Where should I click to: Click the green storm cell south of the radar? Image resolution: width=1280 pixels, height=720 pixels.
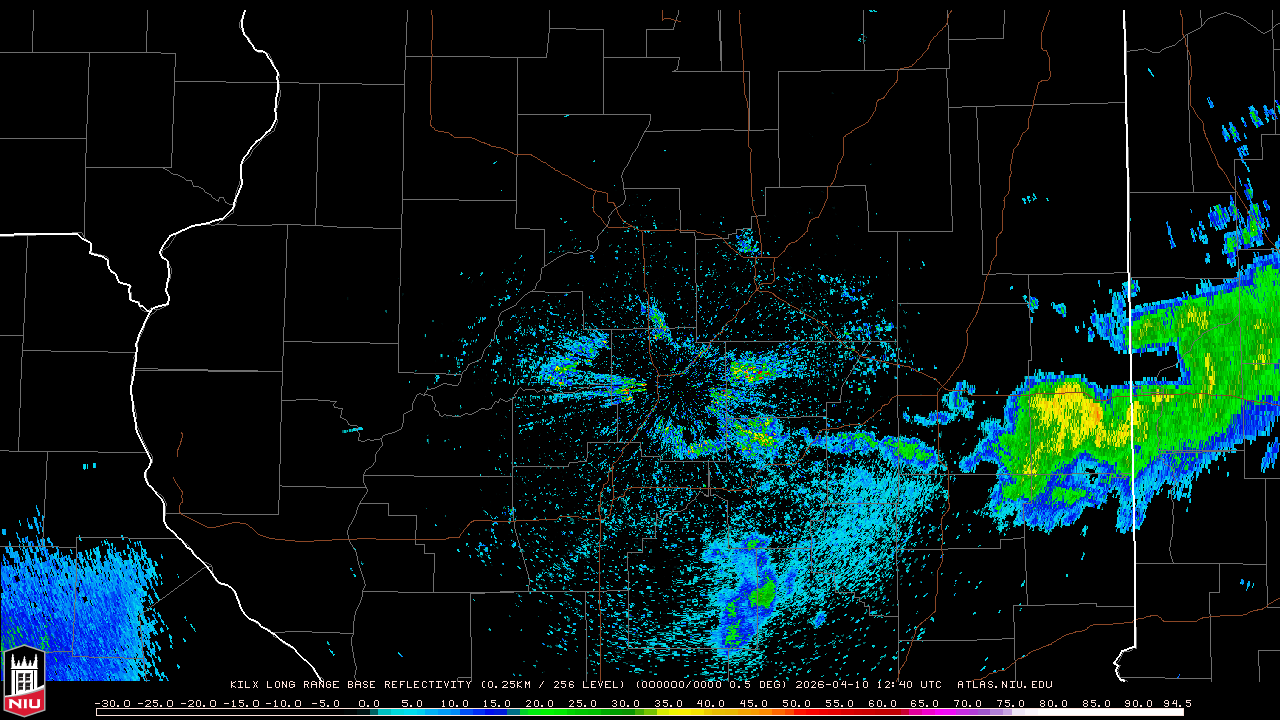[763, 596]
